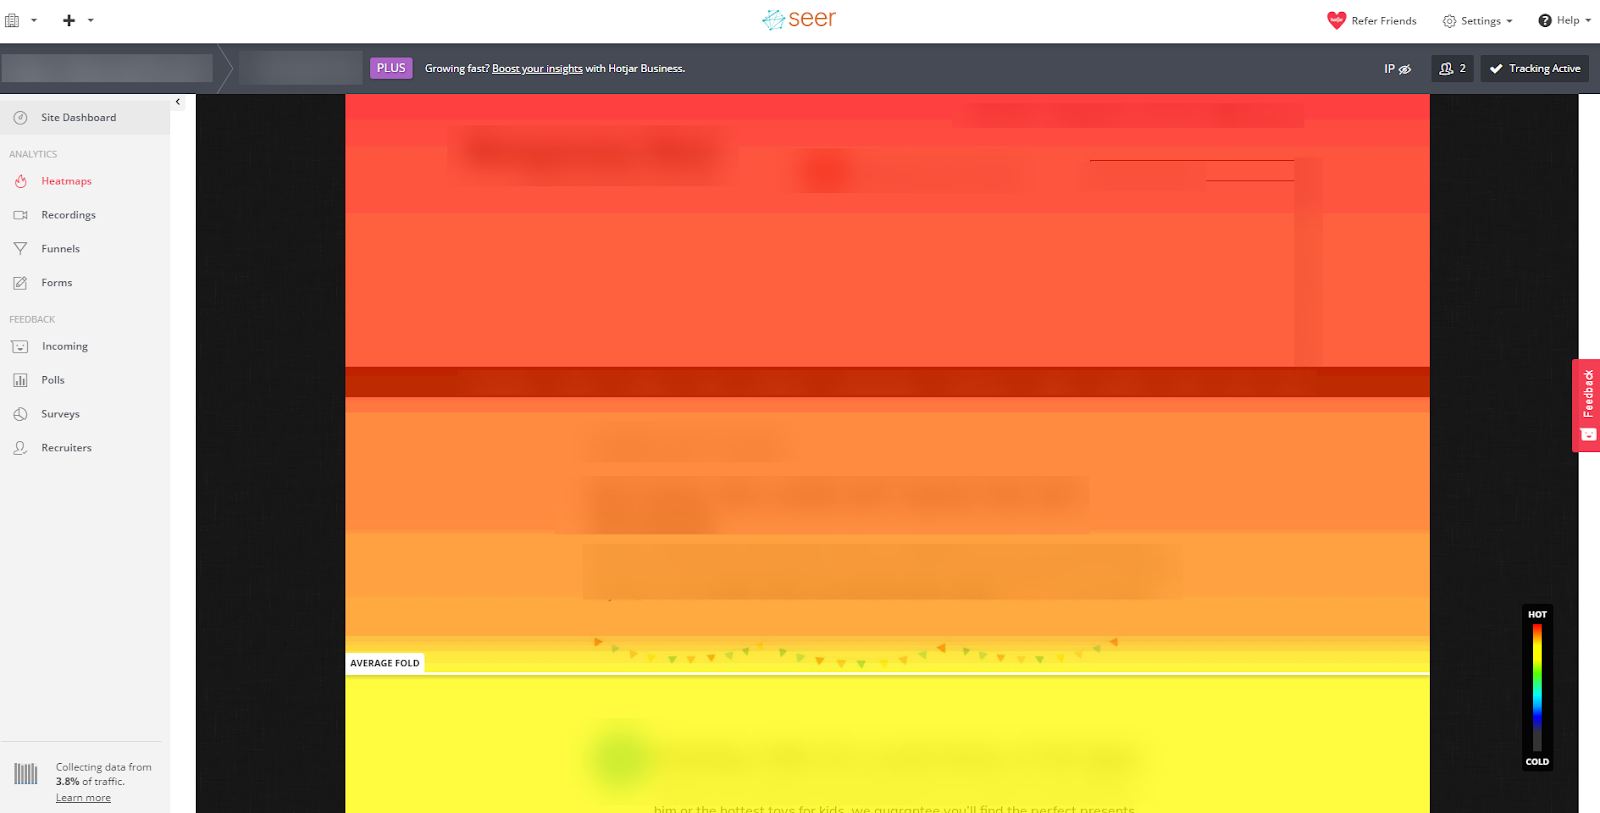Screen dimensions: 1600x813
Task: Open the red Feedback side tab
Action: pos(1587,405)
